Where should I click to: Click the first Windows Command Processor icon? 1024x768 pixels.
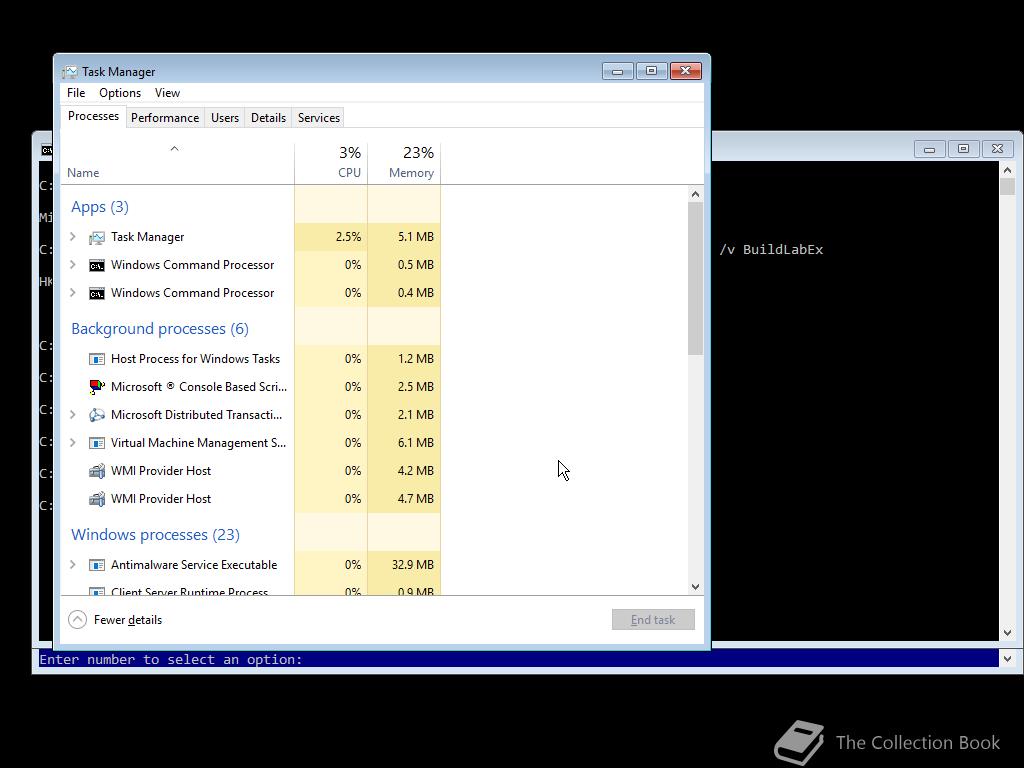(x=97, y=265)
